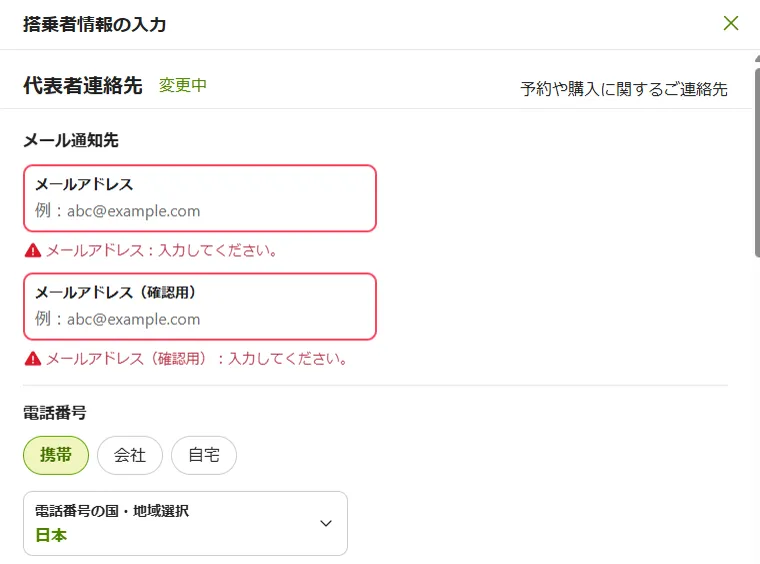Click chevron arrow in country selection box

[x=325, y=523]
